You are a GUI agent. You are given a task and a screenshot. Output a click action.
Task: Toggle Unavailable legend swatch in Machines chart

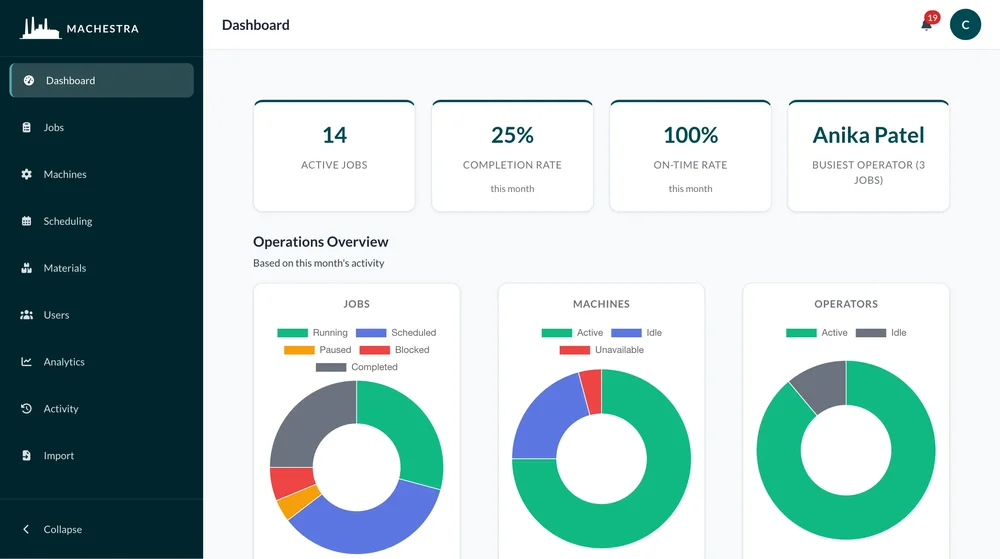pyautogui.click(x=575, y=350)
